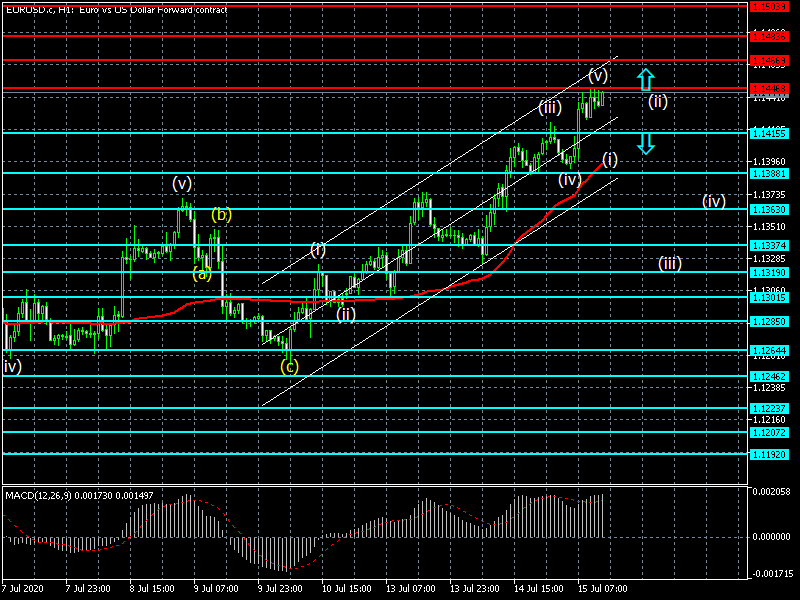Select the EURUSD.c H1 chart title text
The height and width of the screenshot is (600, 800).
click(116, 9)
